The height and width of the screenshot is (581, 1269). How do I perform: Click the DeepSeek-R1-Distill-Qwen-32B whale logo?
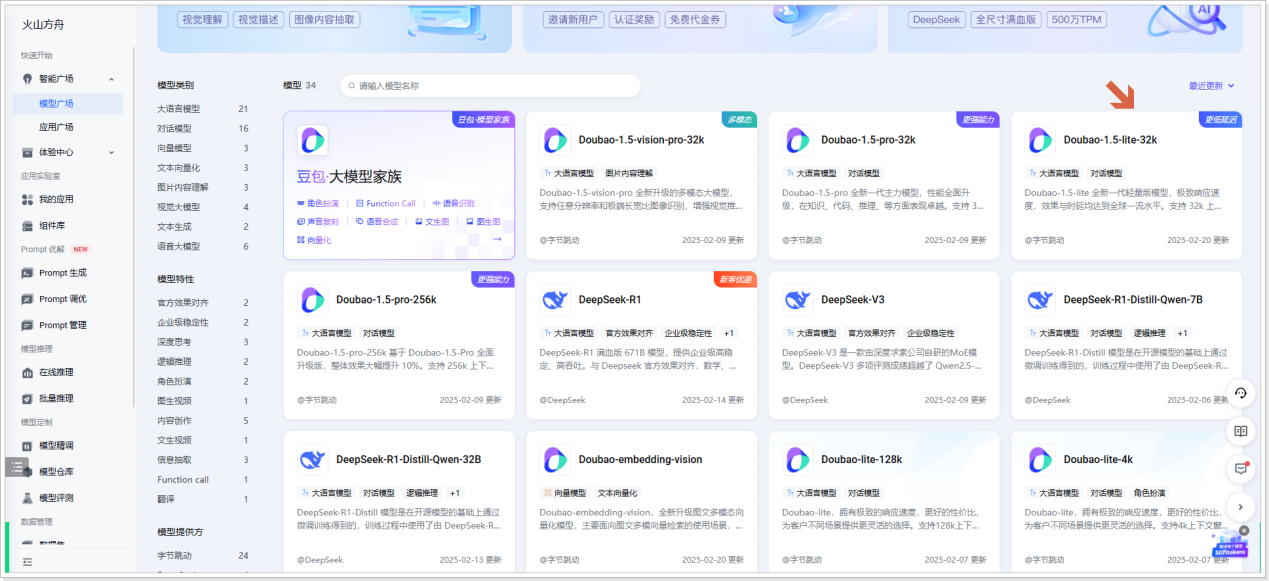click(313, 459)
